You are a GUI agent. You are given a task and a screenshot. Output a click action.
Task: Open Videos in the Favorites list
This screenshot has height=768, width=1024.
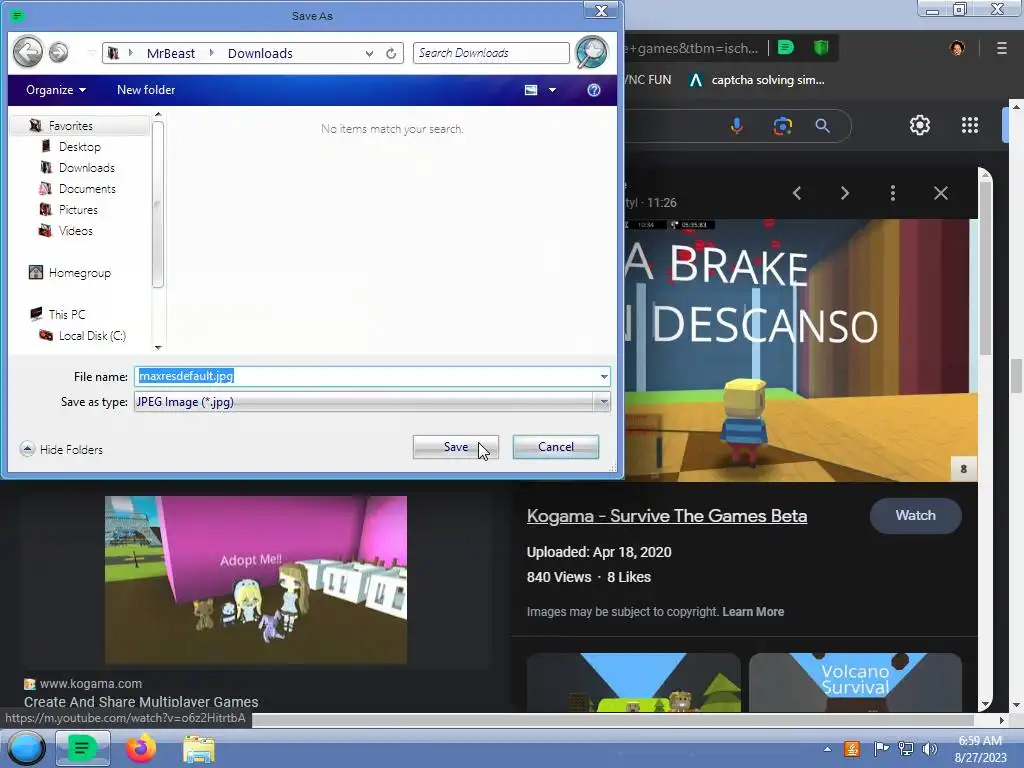click(x=75, y=231)
